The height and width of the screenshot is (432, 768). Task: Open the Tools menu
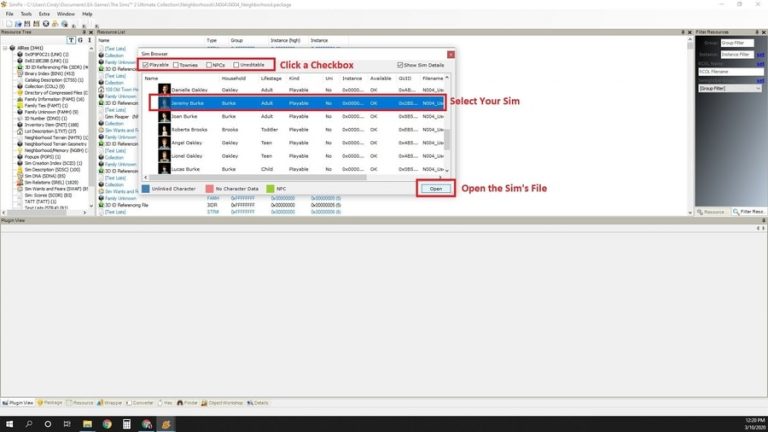[26, 14]
